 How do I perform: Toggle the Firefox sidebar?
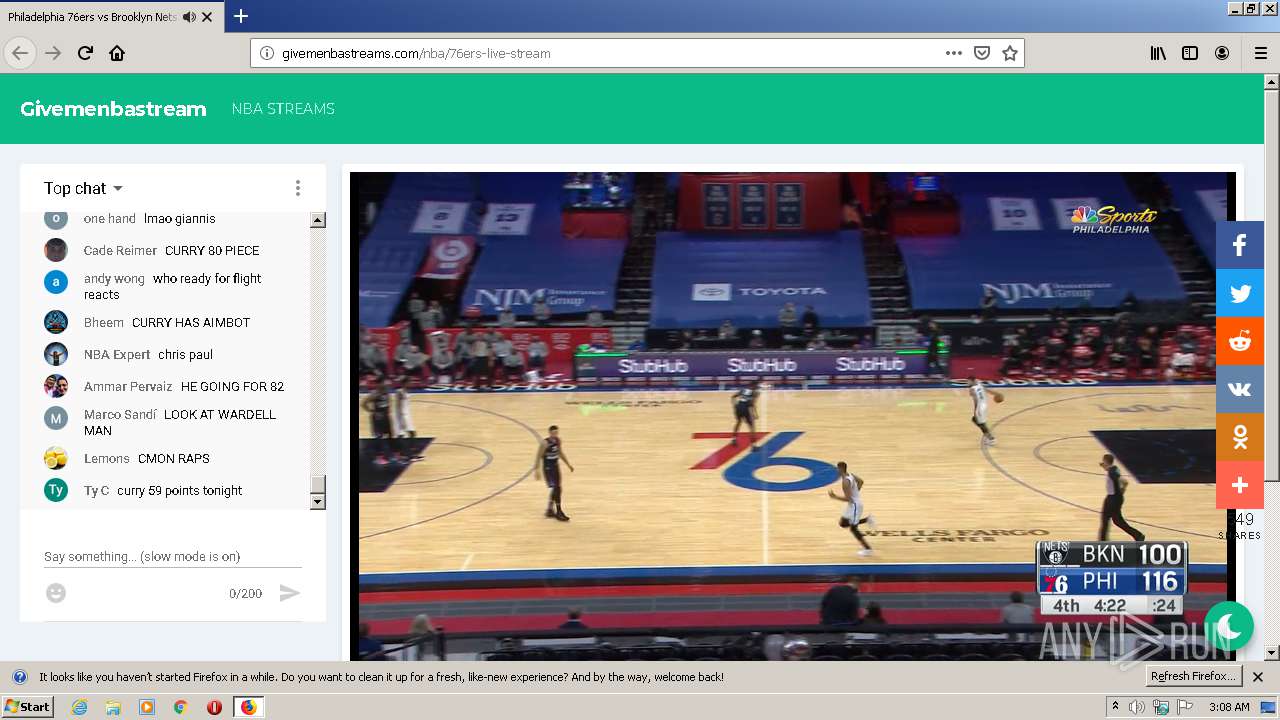(x=1190, y=53)
